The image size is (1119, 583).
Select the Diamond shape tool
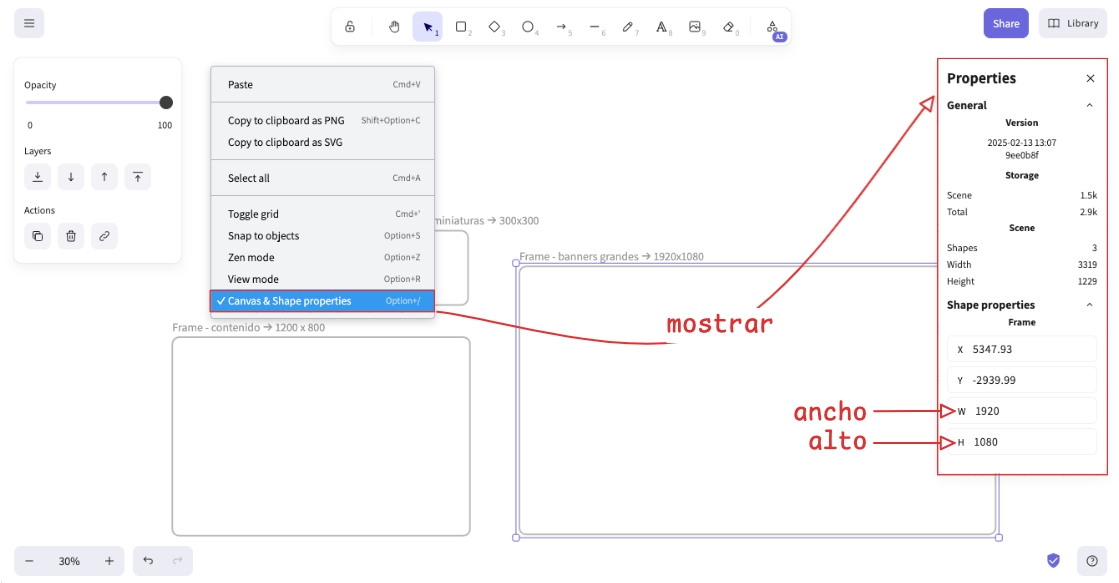pos(494,27)
